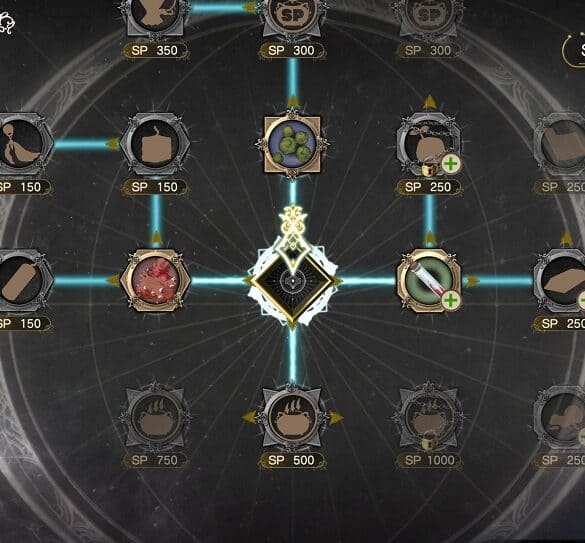Screen dimensions: 585x543
Task: Click the candle block node costing SP 150
Action: pyautogui.click(x=156, y=144)
